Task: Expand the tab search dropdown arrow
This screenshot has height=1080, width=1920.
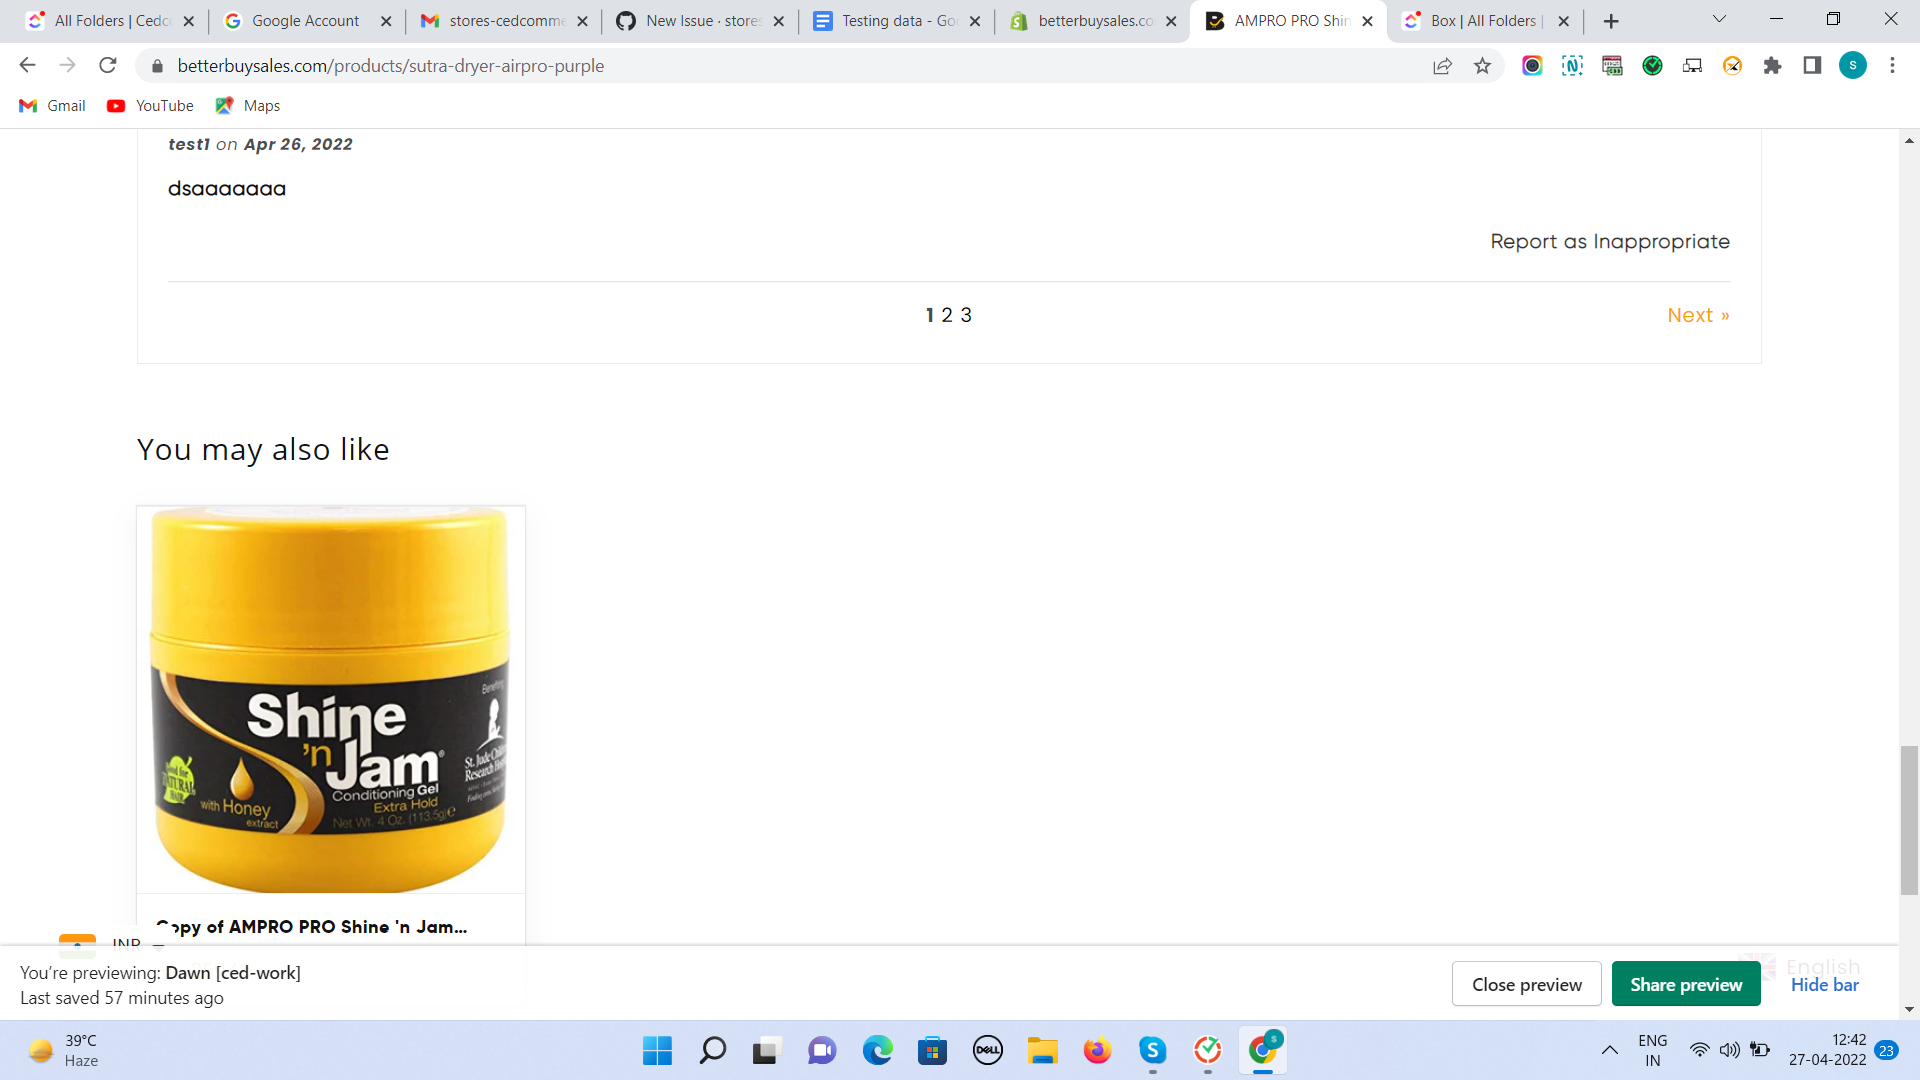Action: [1719, 20]
